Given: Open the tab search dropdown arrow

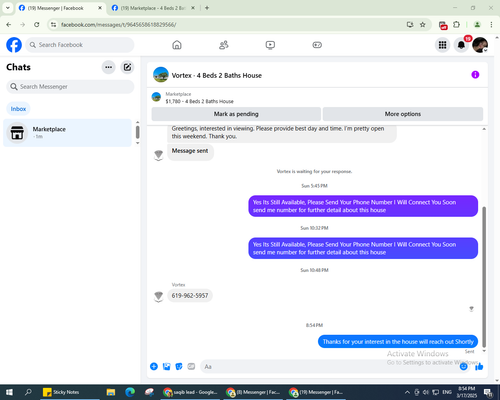Looking at the screenshot, I should tap(8, 8).
